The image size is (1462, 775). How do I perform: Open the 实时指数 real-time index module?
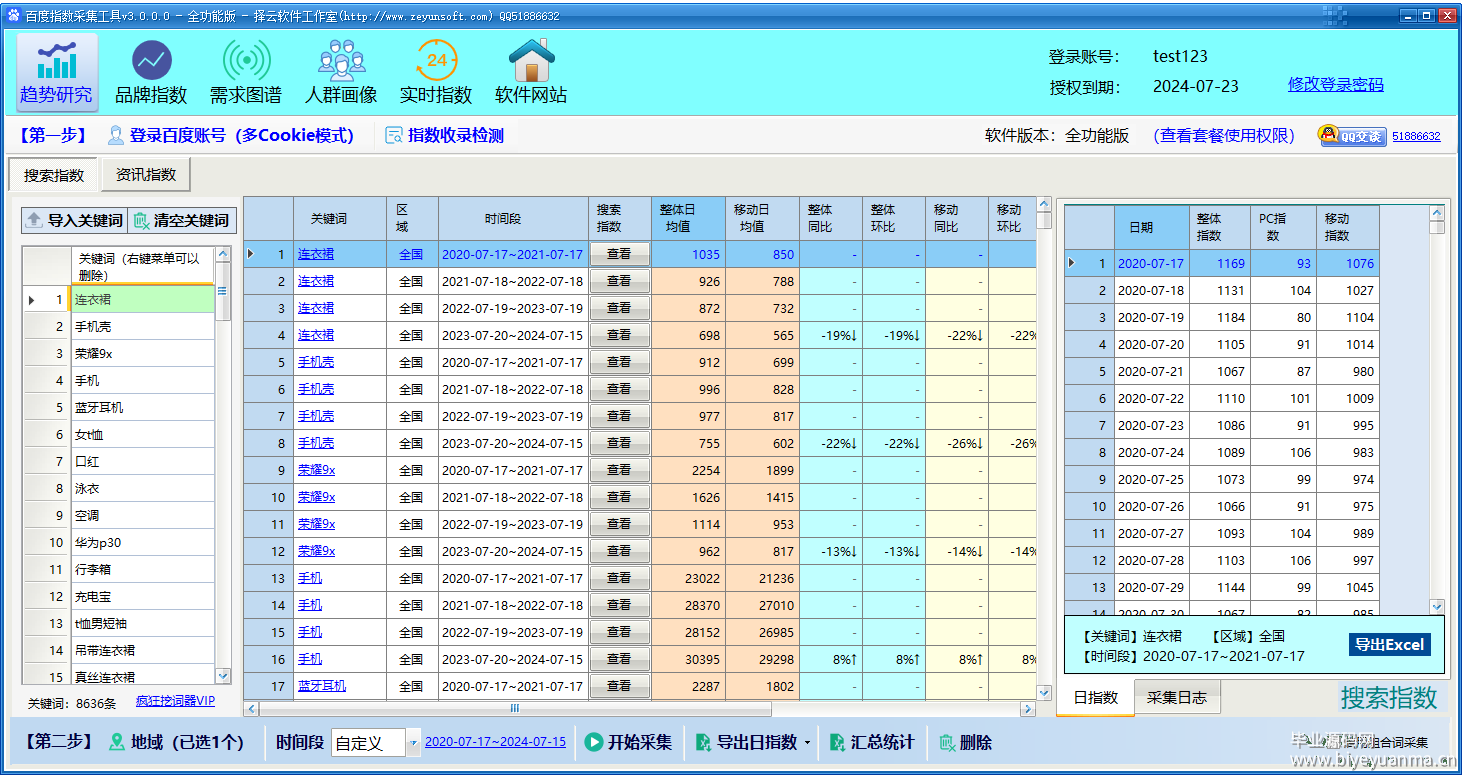[x=436, y=72]
